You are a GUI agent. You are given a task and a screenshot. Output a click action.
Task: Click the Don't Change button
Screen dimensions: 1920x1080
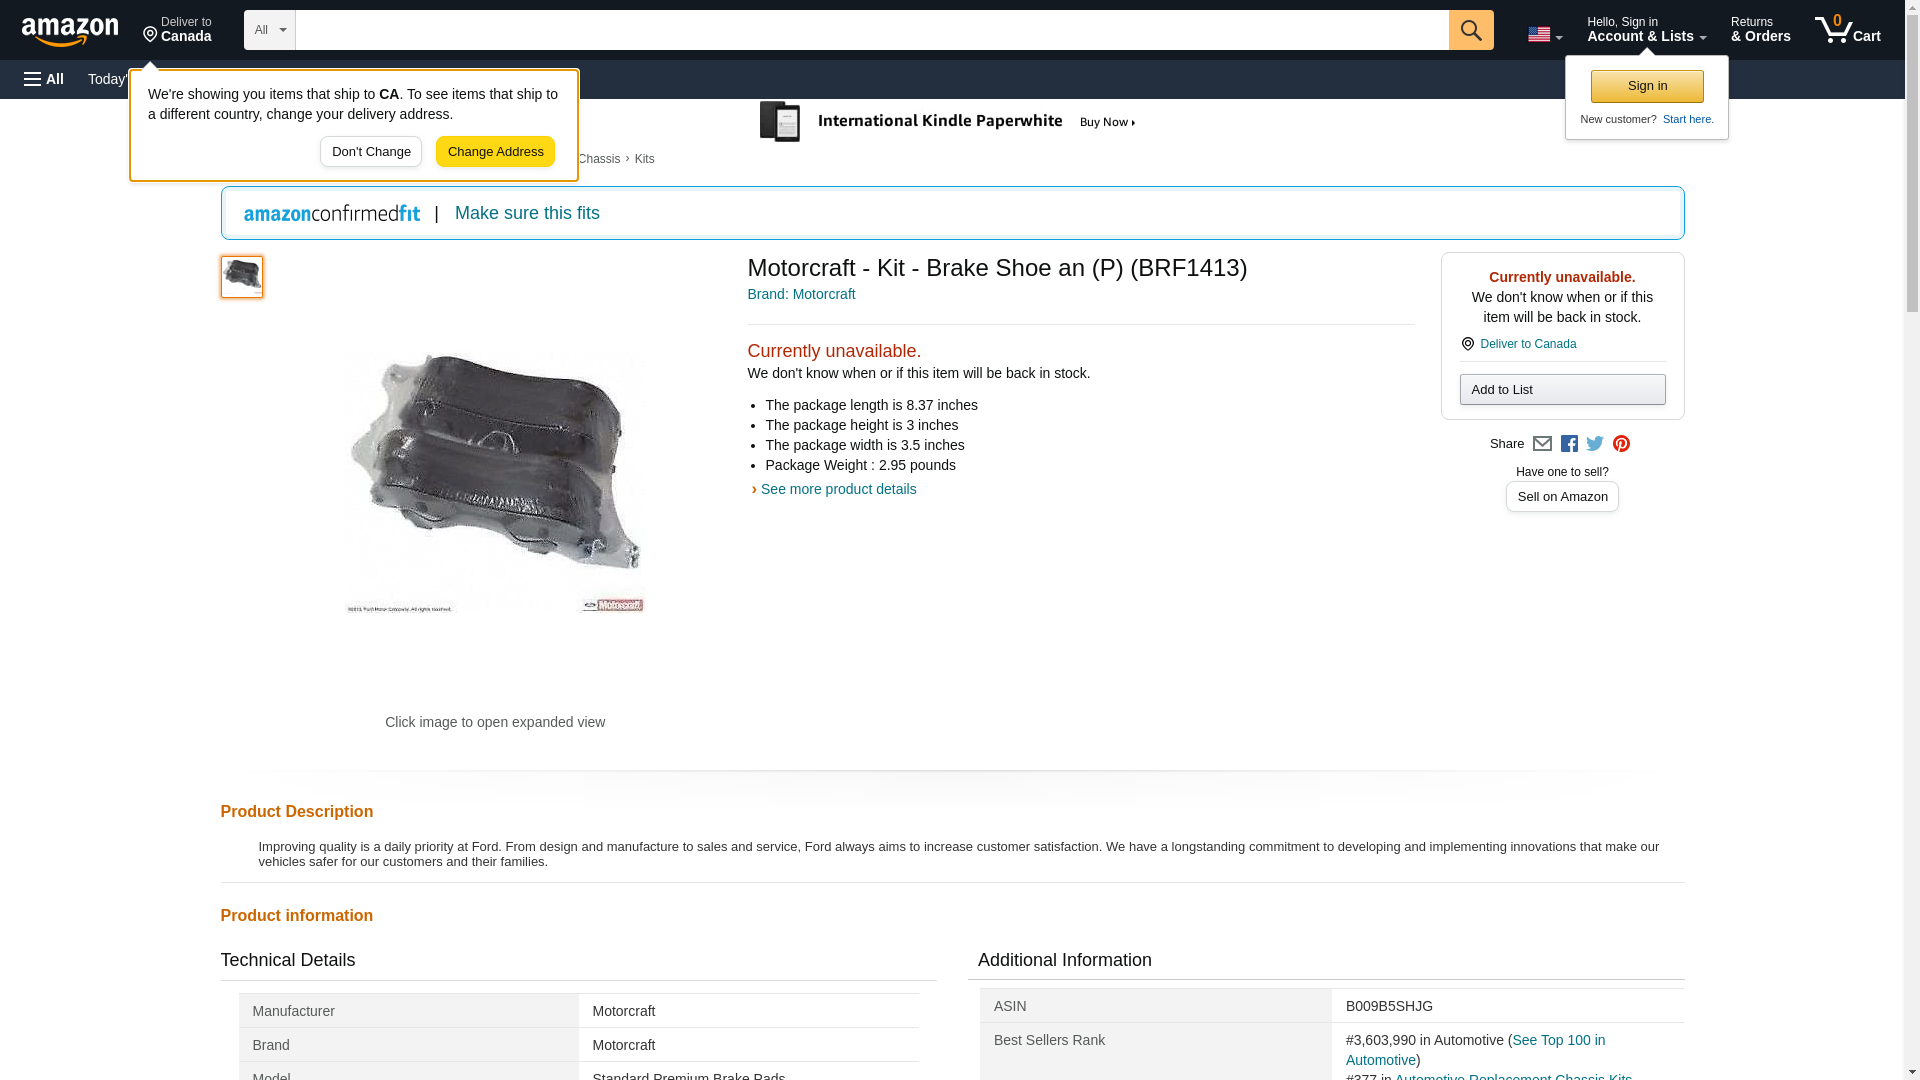(x=371, y=152)
